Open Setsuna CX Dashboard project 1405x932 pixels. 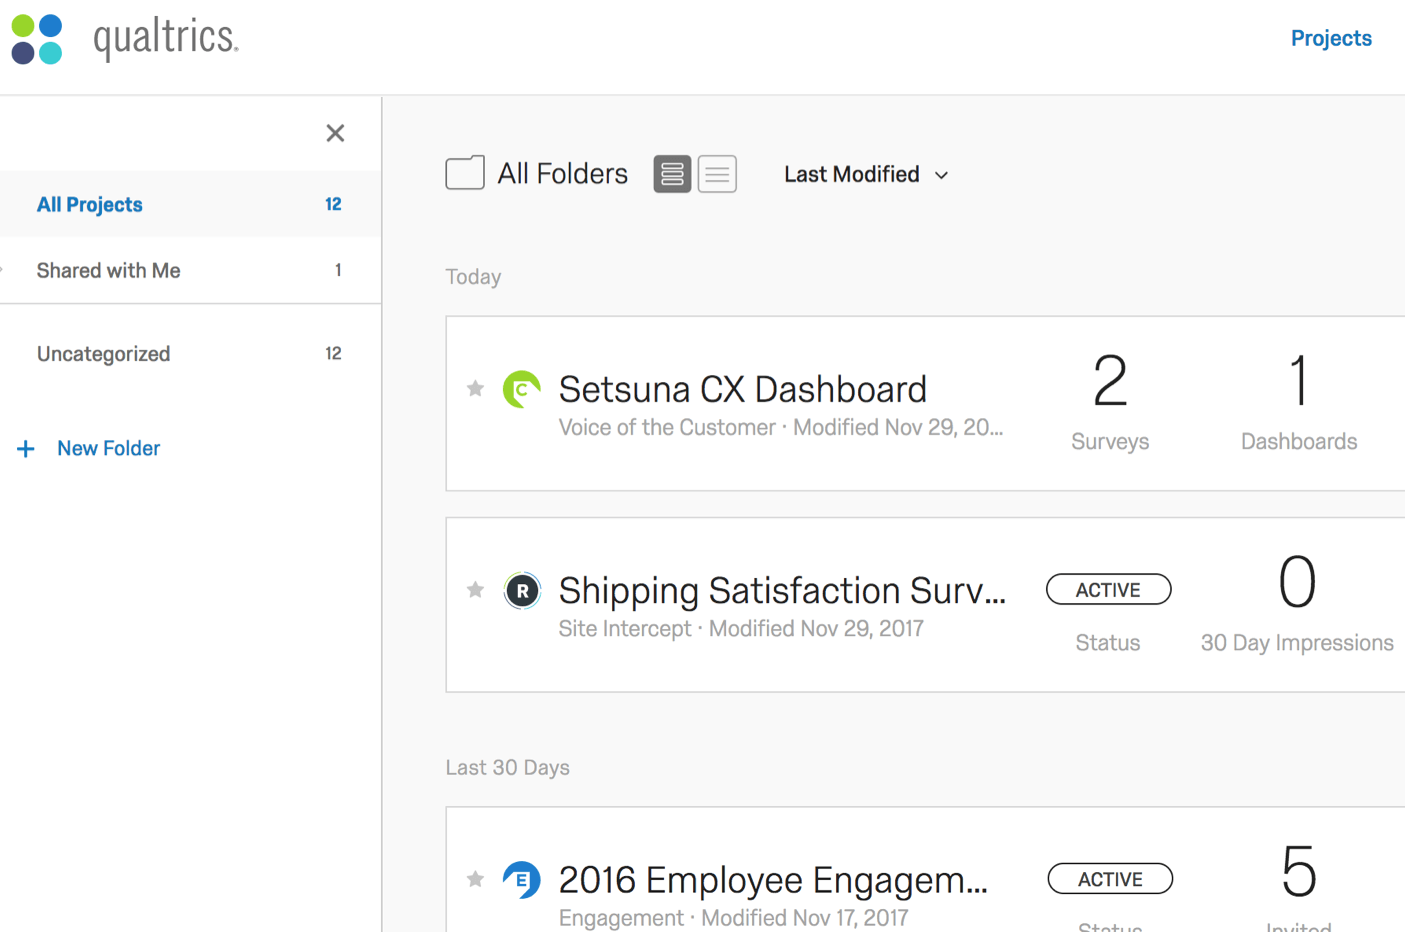pos(742,389)
